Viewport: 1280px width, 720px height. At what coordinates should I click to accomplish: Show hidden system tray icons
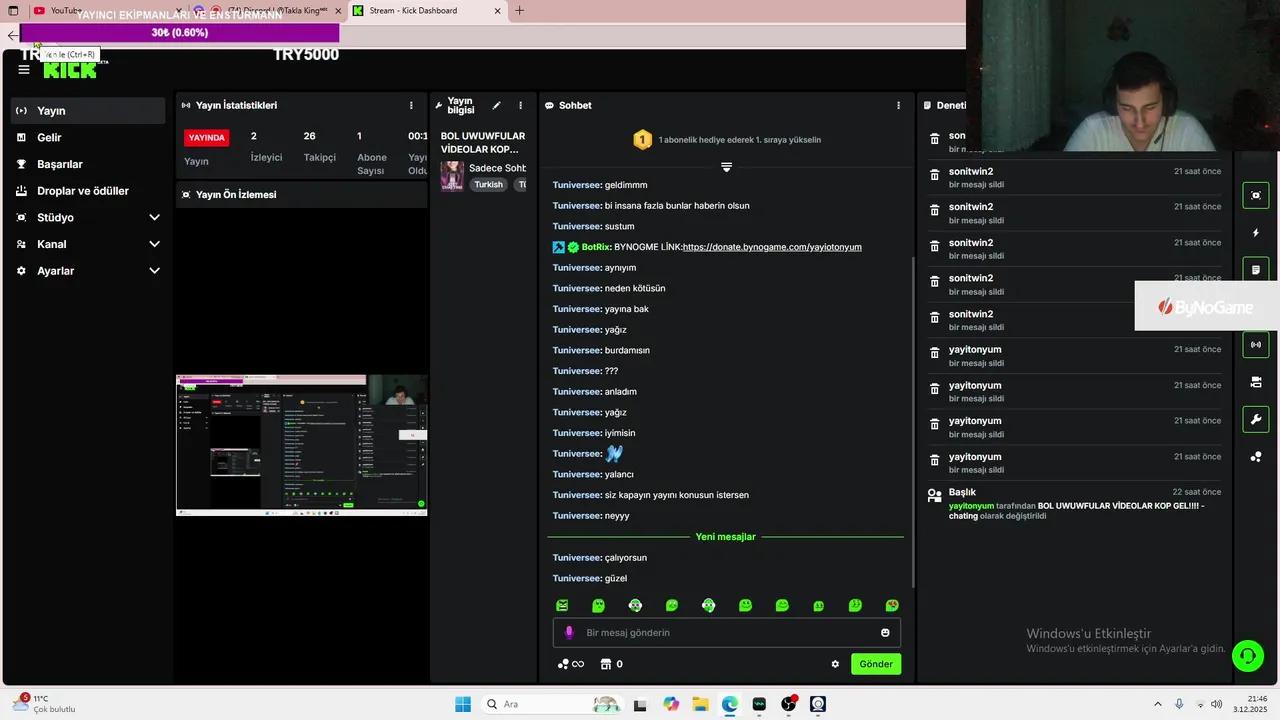click(1158, 704)
